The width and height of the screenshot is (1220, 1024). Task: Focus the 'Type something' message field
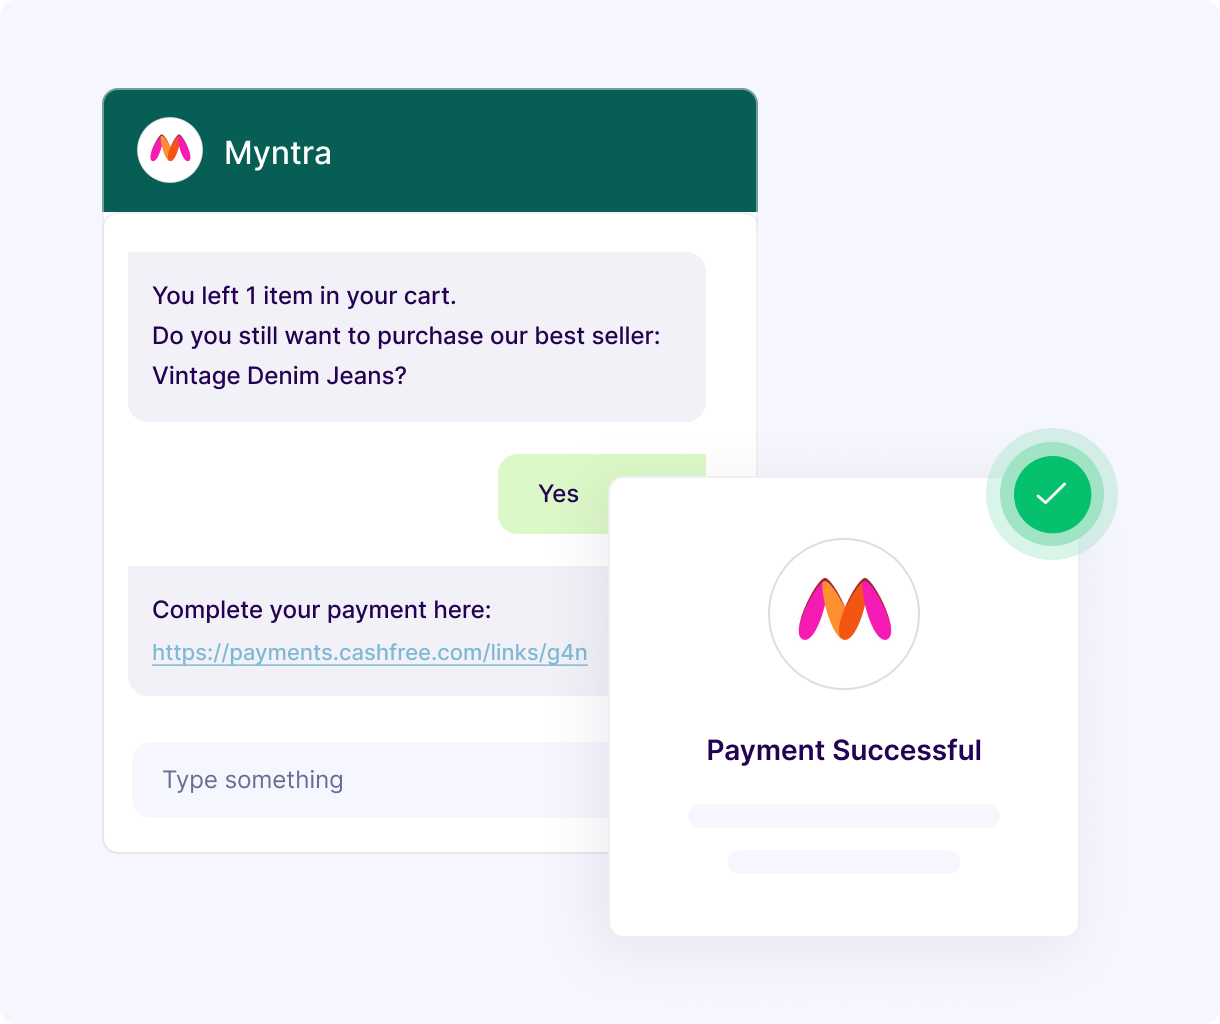(370, 780)
